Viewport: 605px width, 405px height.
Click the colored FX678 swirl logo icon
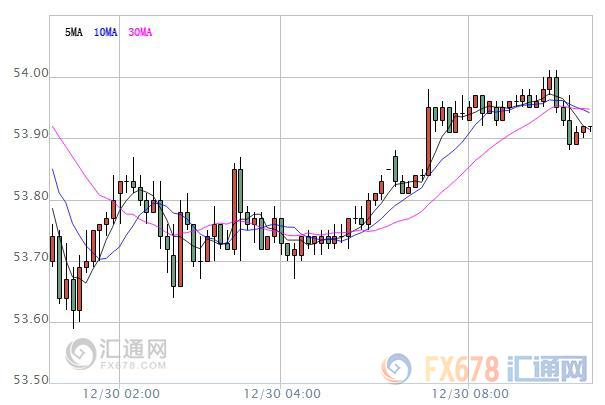tap(396, 368)
